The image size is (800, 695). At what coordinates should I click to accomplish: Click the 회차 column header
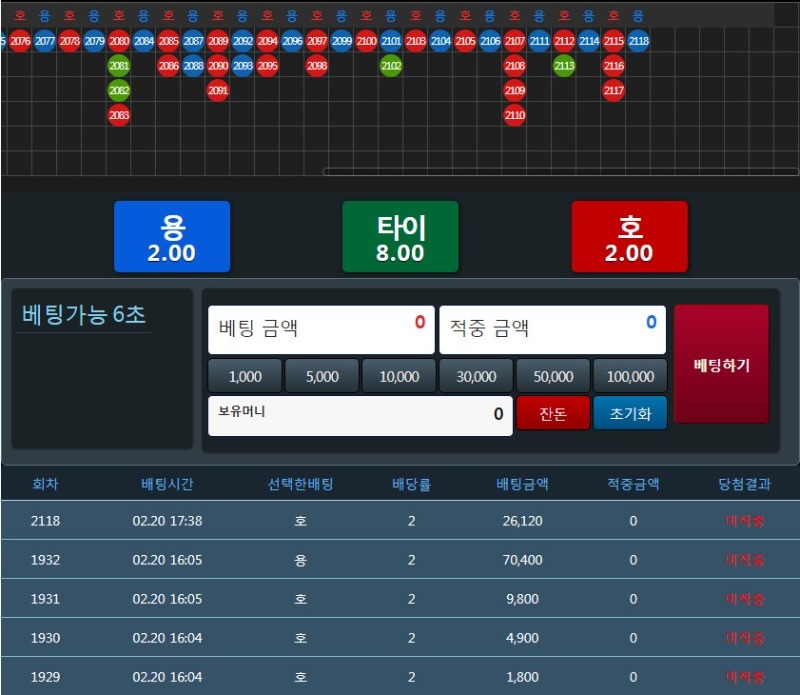click(x=45, y=484)
